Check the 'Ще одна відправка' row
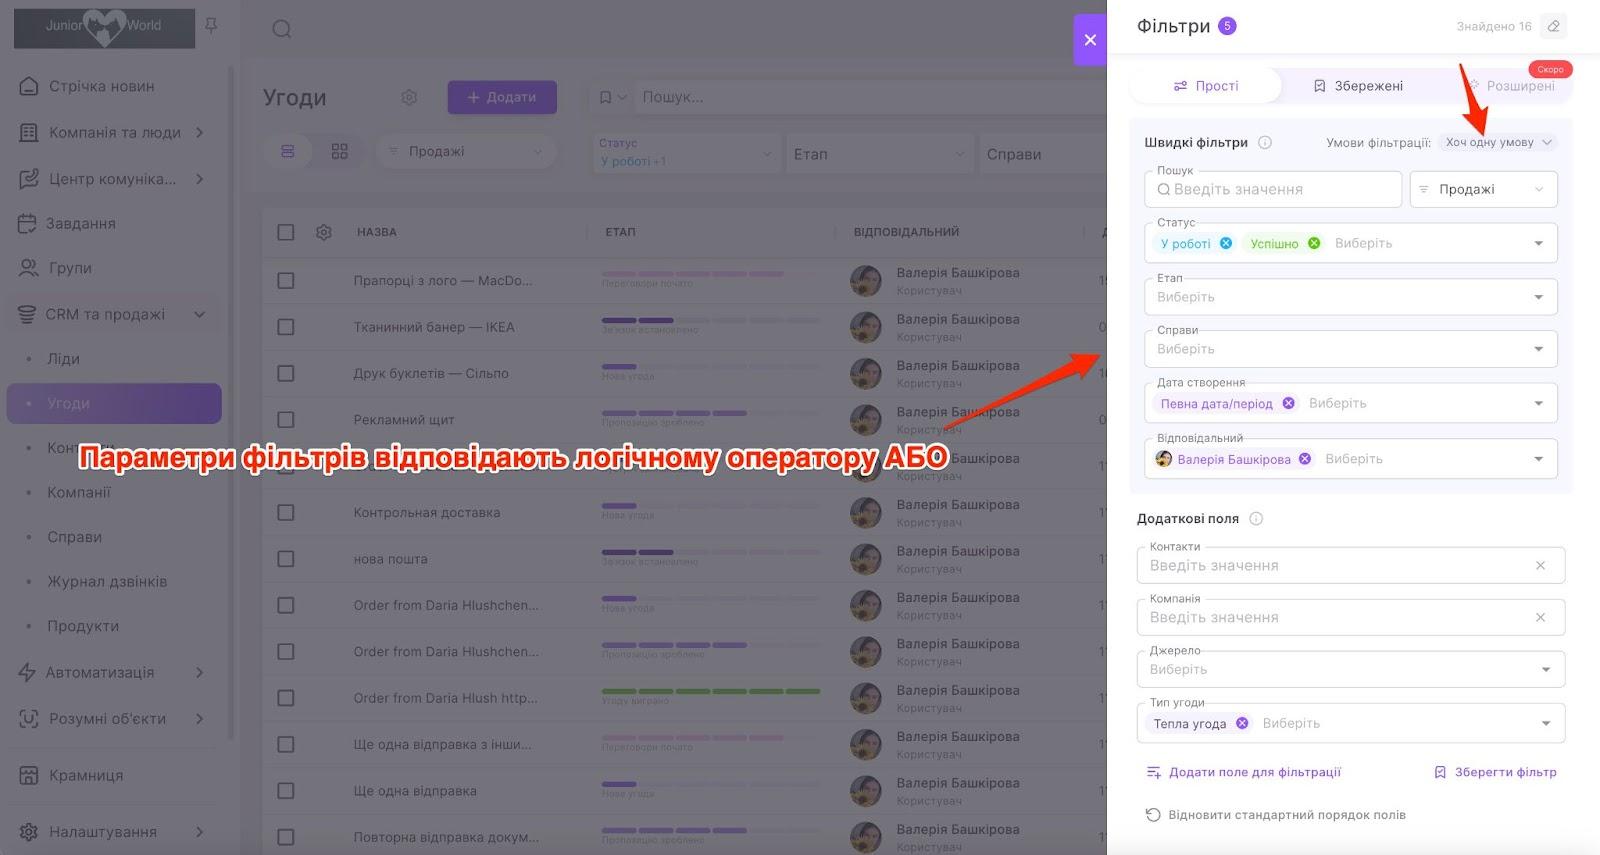1600x855 pixels. coord(286,791)
